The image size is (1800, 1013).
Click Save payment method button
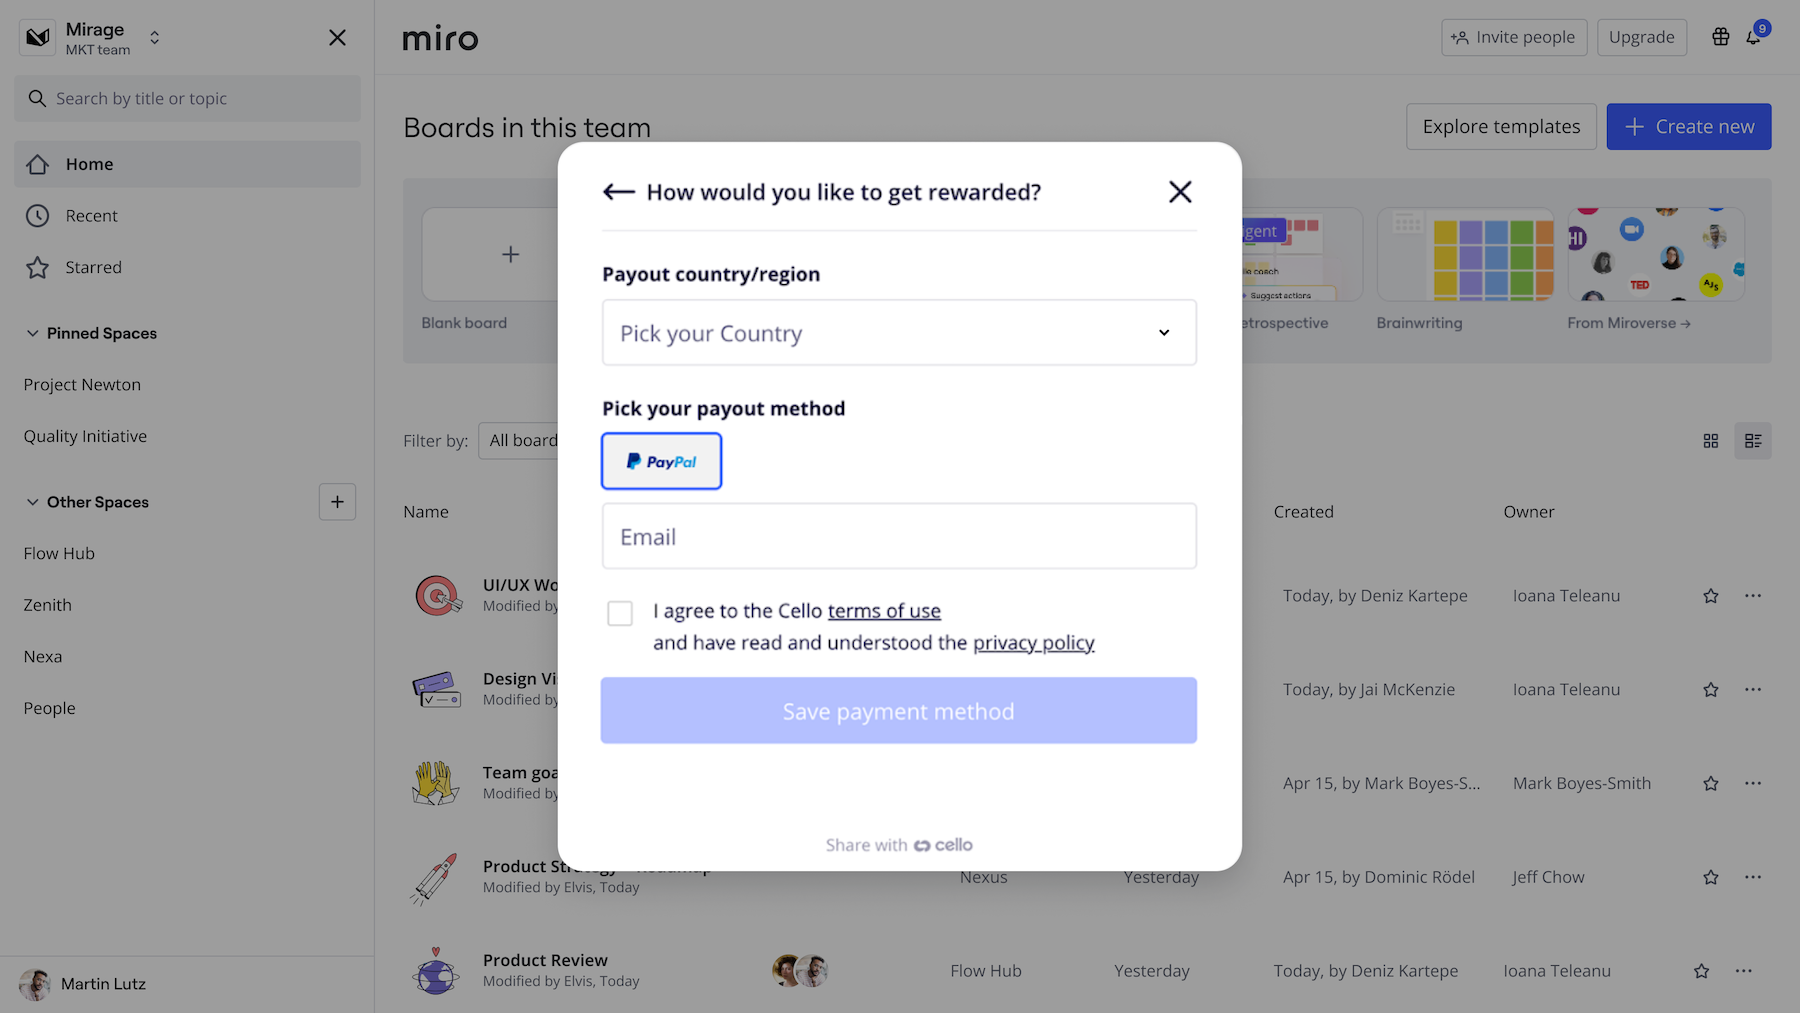point(898,711)
